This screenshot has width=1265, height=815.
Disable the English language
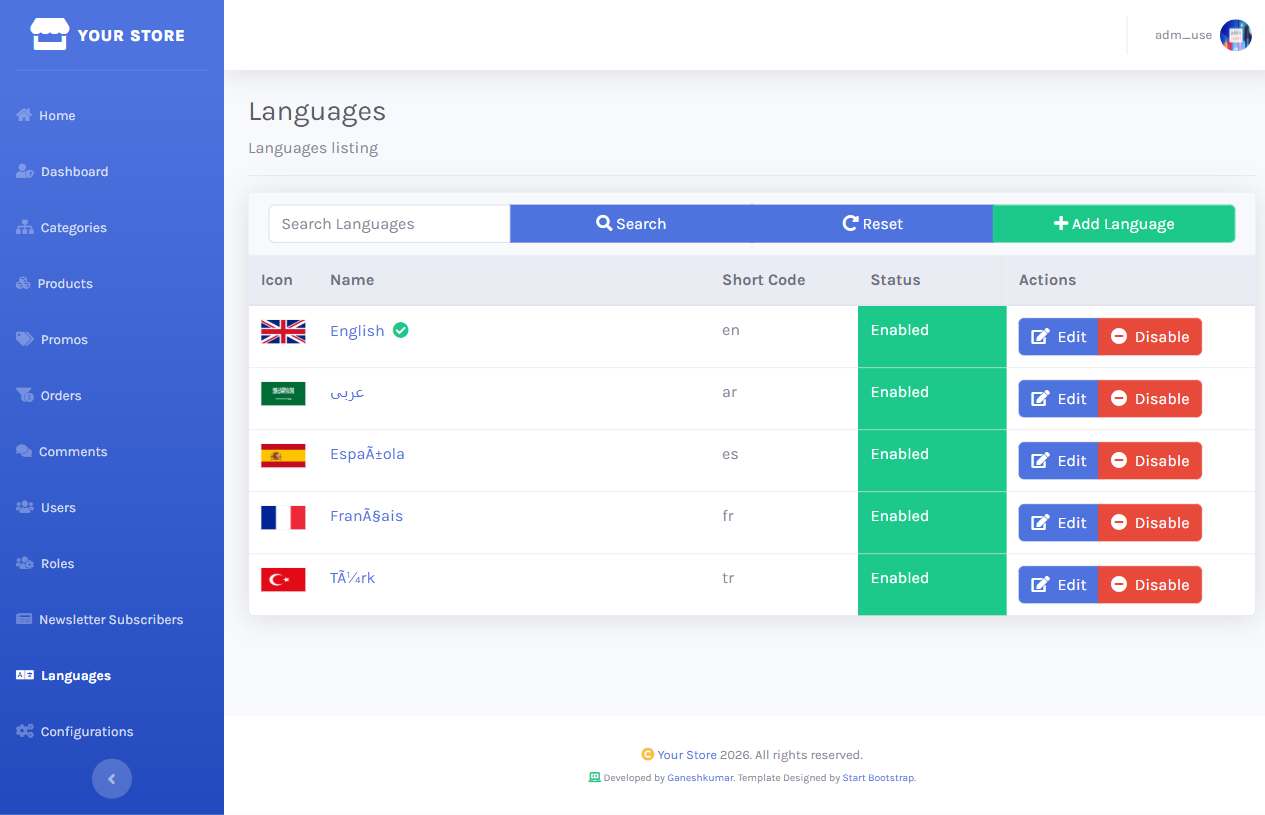pyautogui.click(x=1150, y=337)
